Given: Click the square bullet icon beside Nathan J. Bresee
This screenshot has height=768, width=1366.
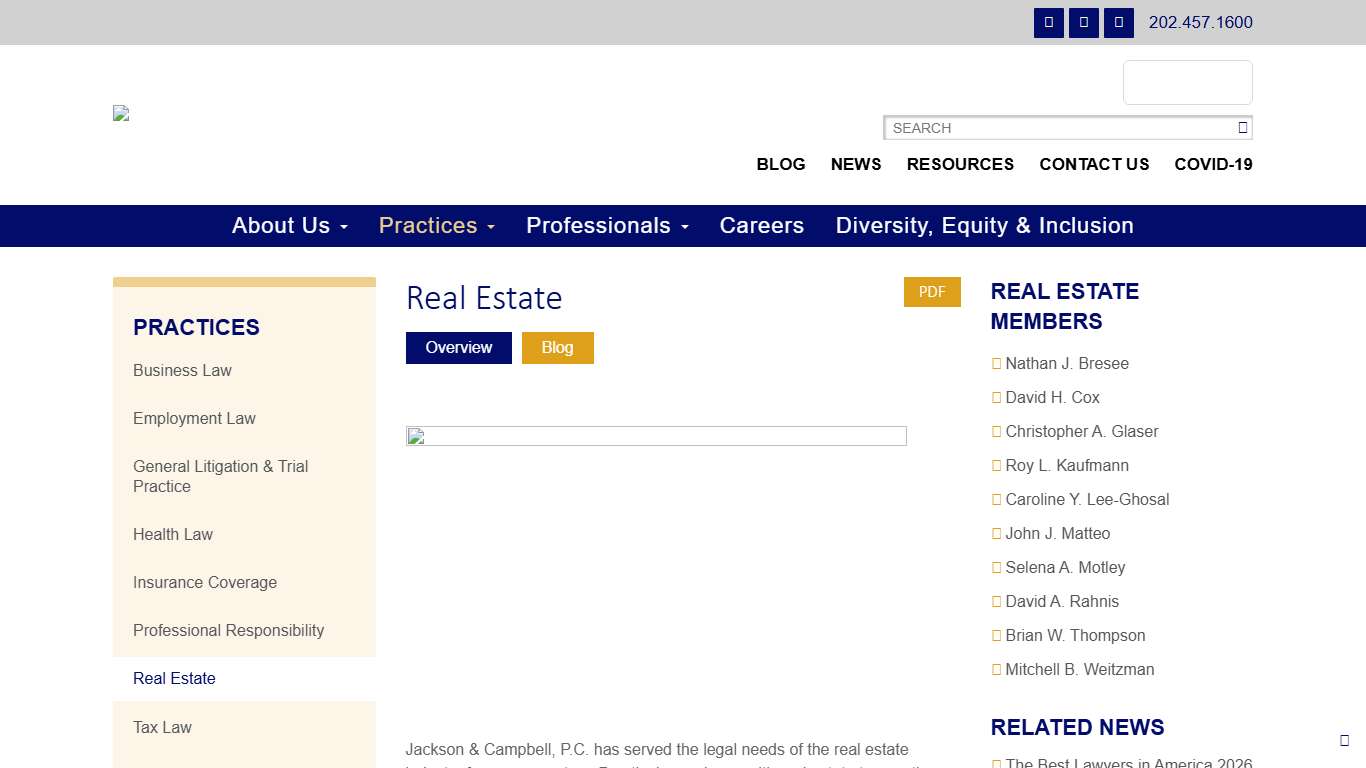Looking at the screenshot, I should 996,363.
